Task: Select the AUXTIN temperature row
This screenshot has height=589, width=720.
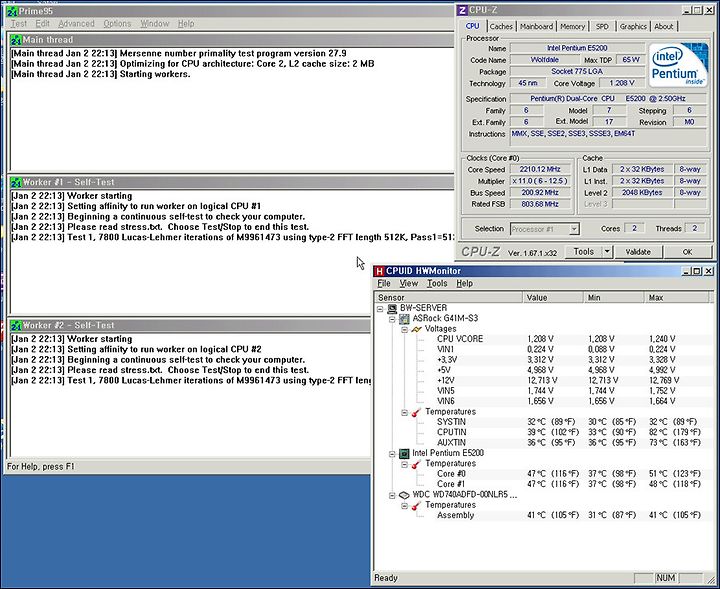Action: (x=544, y=443)
